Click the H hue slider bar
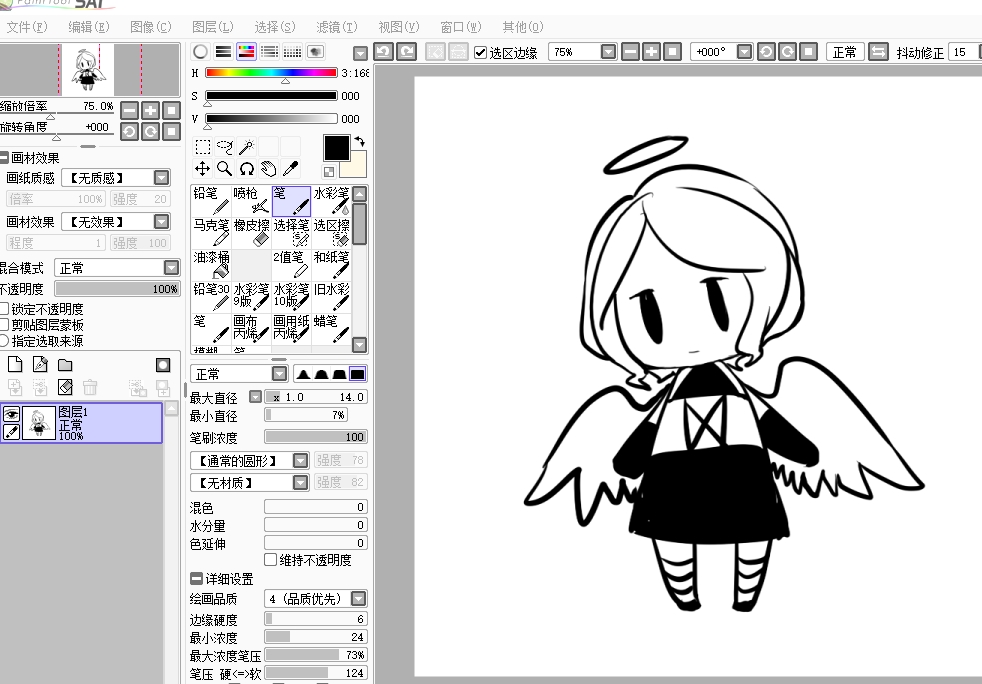 point(271,73)
